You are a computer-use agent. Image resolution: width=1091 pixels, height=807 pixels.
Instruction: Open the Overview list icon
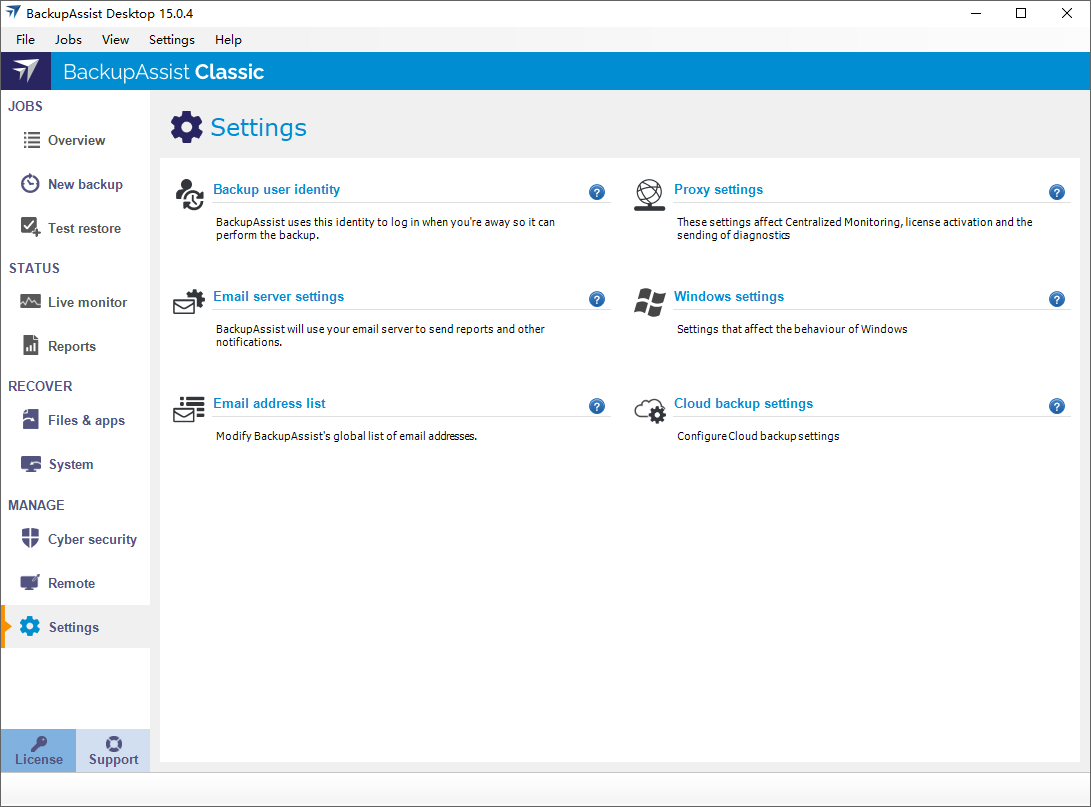click(x=31, y=140)
